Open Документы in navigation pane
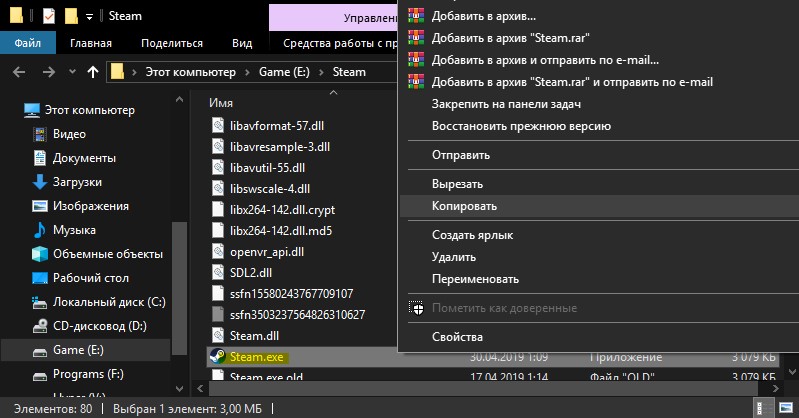 click(84, 158)
